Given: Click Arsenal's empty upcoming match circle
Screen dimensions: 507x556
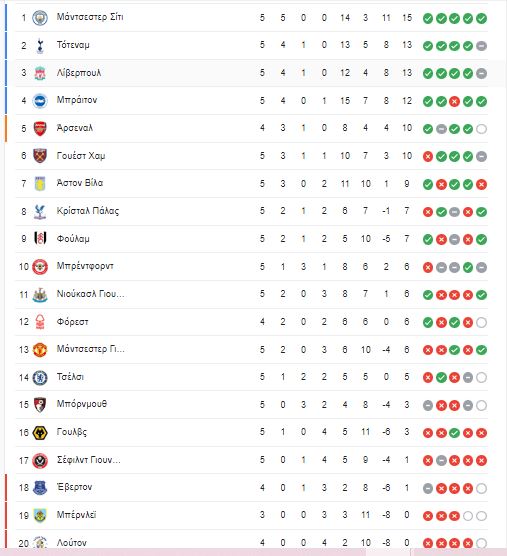Looking at the screenshot, I should 481,129.
